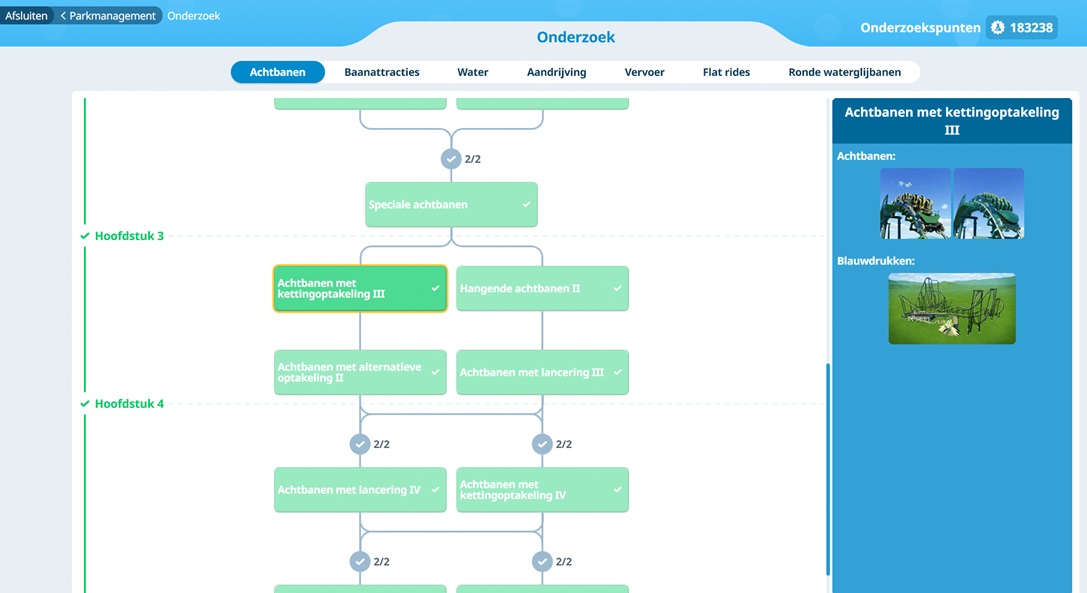Click the 183238 research points value
This screenshot has width=1087, height=593.
[1031, 28]
